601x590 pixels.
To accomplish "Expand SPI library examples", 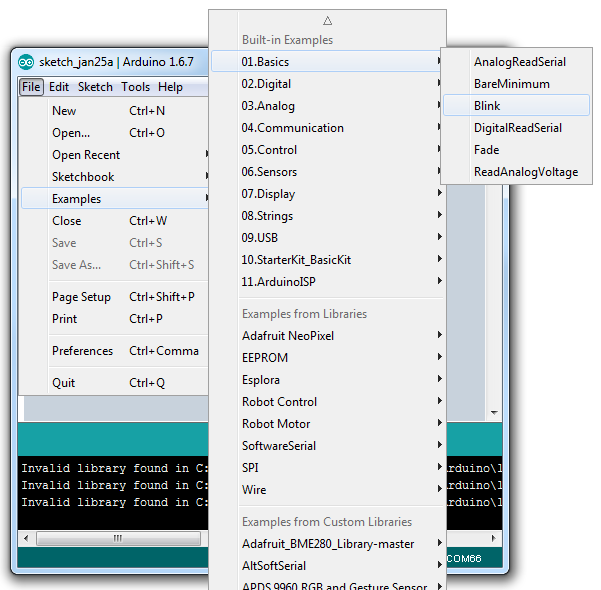I will coord(327,467).
